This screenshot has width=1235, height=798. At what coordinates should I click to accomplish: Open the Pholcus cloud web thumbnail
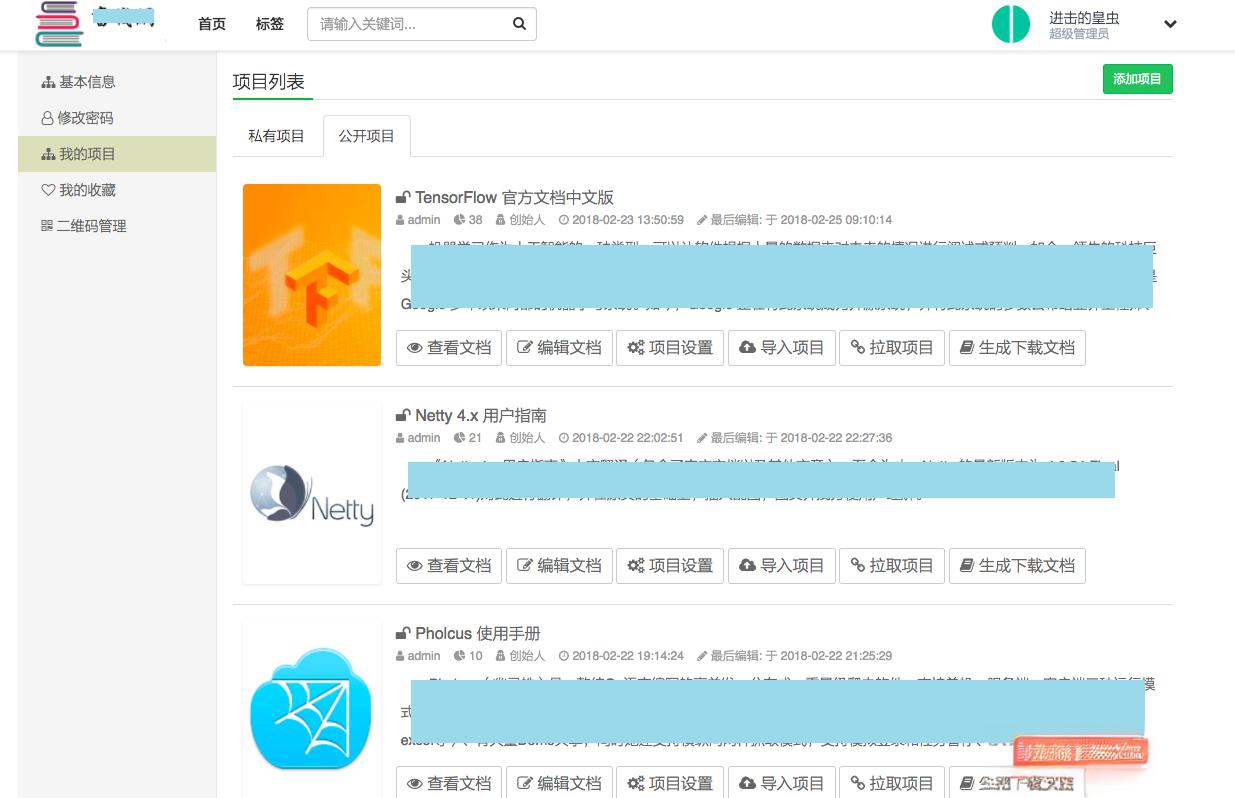(x=312, y=709)
